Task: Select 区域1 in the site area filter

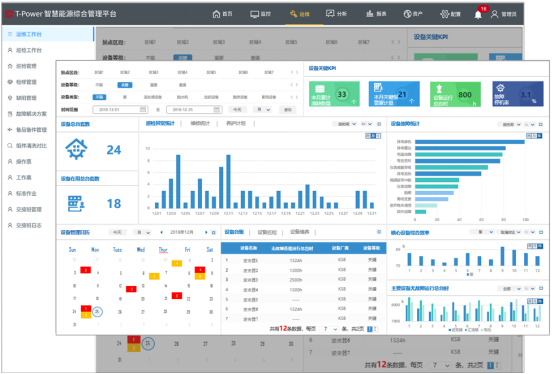Action: pos(99,72)
